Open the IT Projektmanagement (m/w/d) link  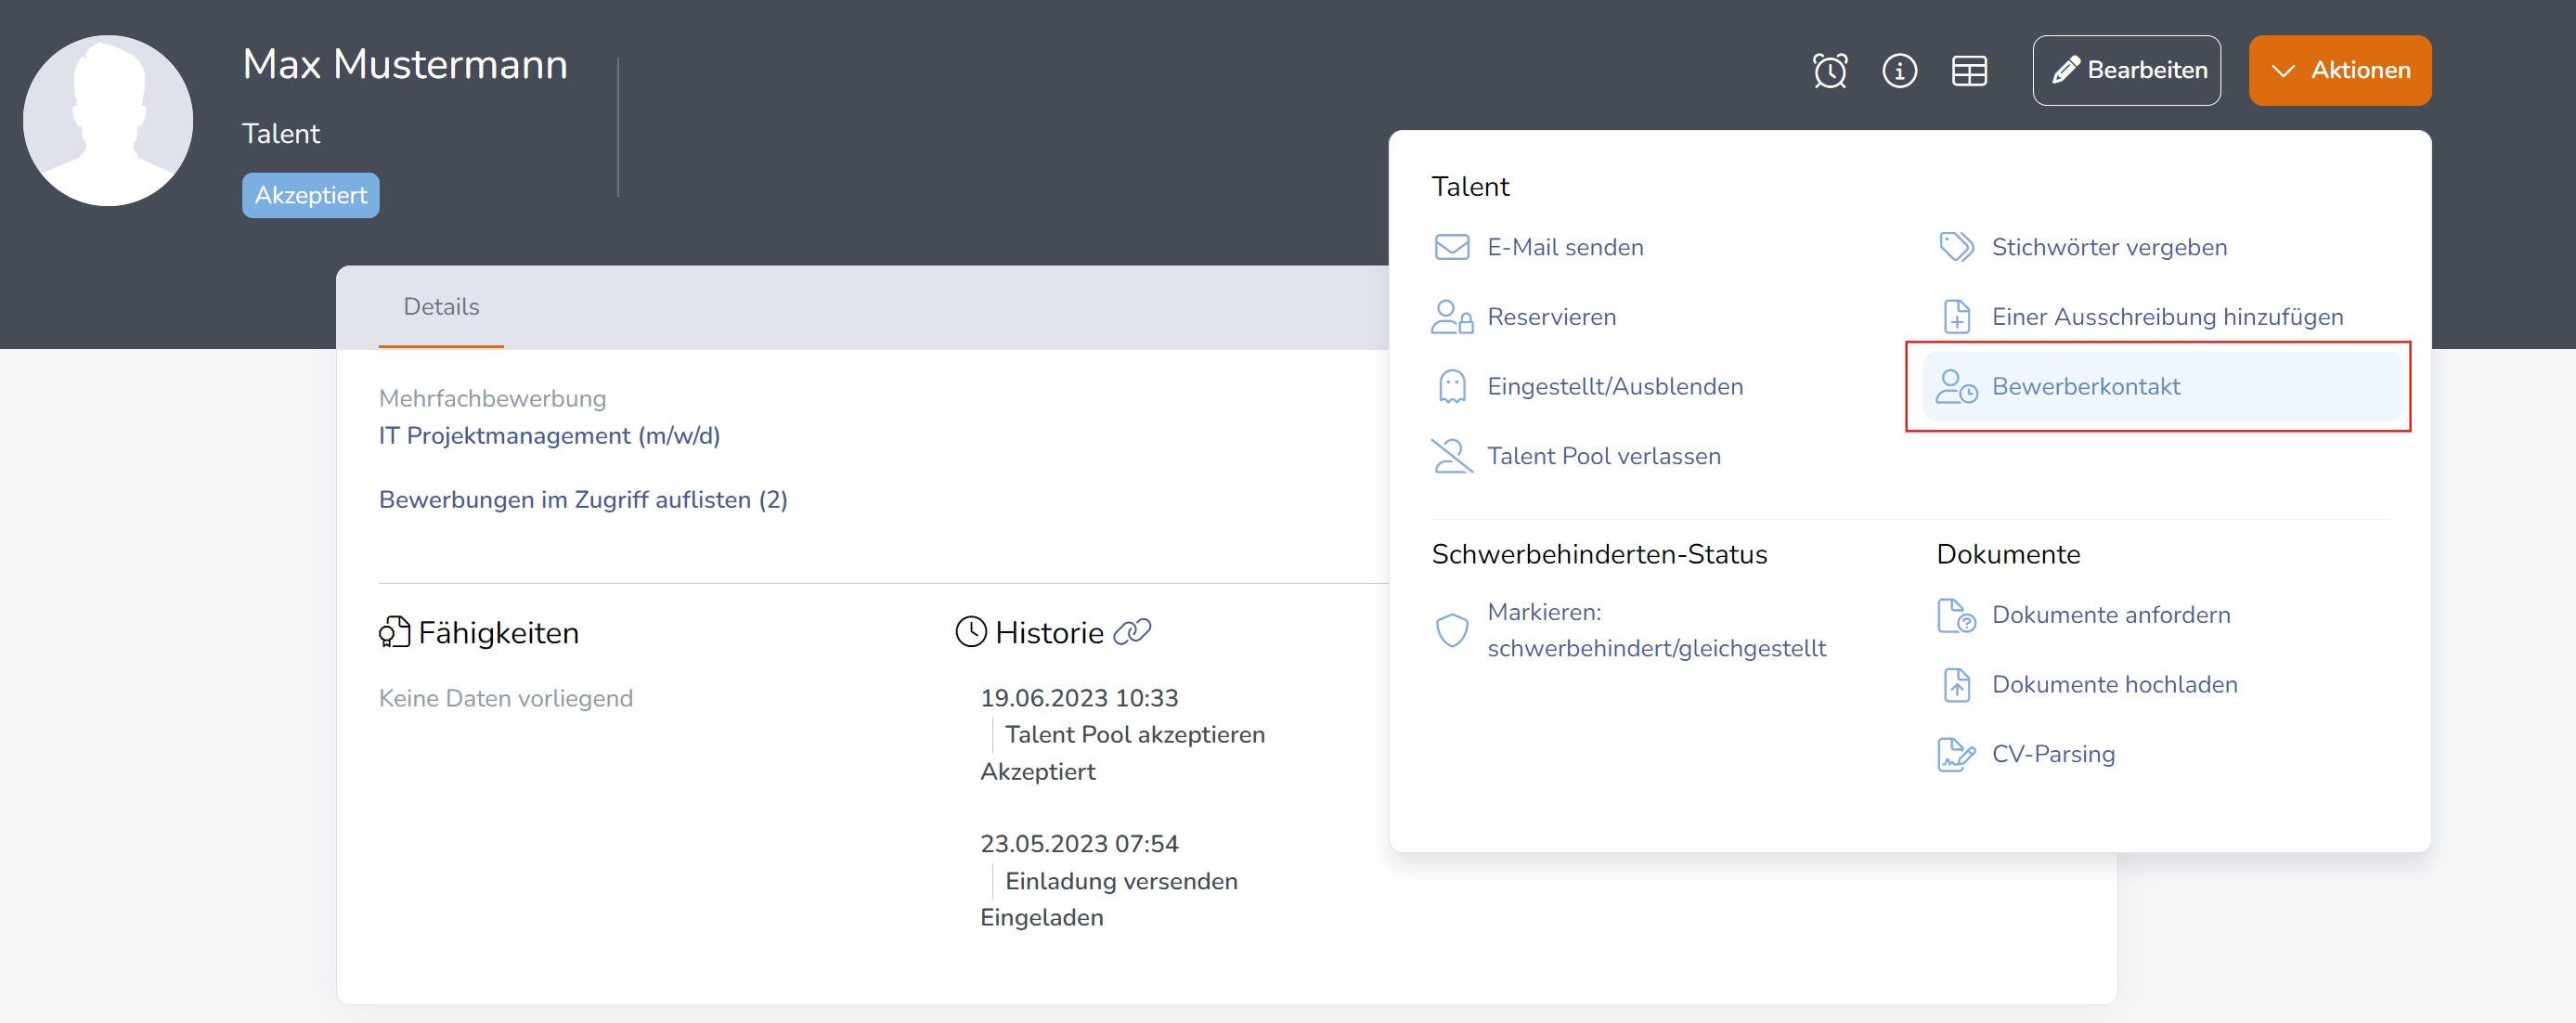click(549, 436)
